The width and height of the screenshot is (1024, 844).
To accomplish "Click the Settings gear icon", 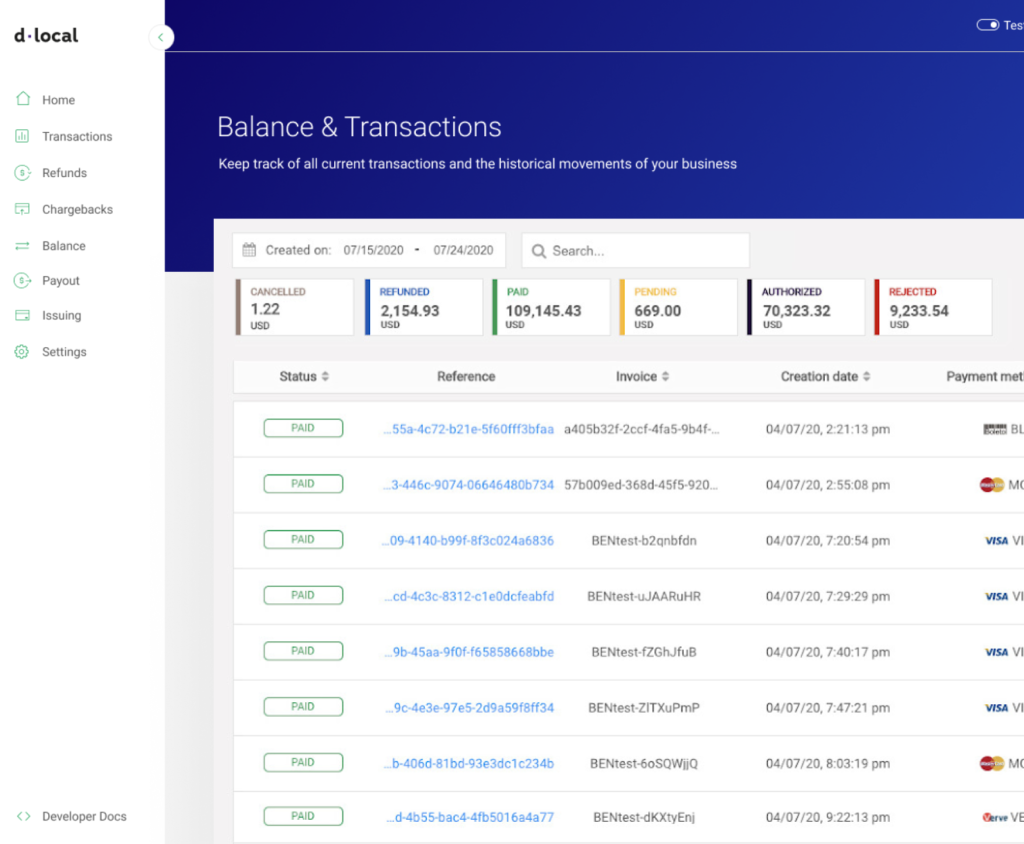I will pyautogui.click(x=23, y=352).
